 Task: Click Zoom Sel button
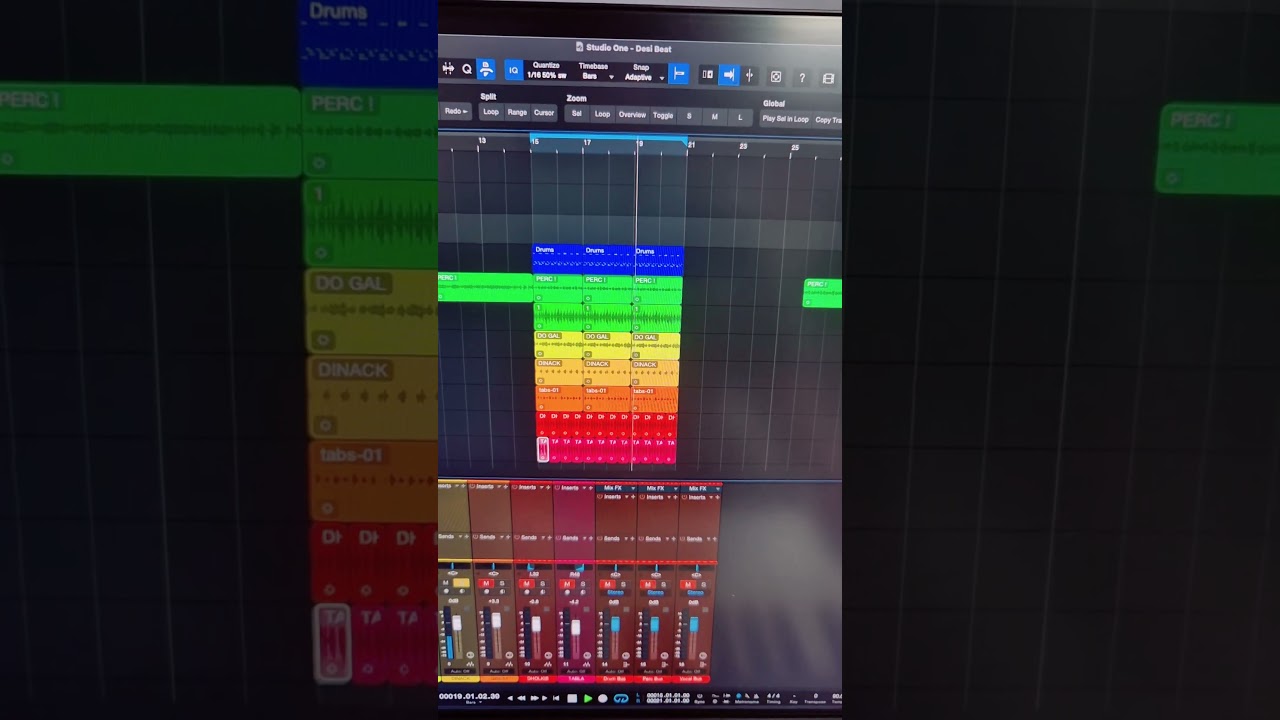coord(577,114)
